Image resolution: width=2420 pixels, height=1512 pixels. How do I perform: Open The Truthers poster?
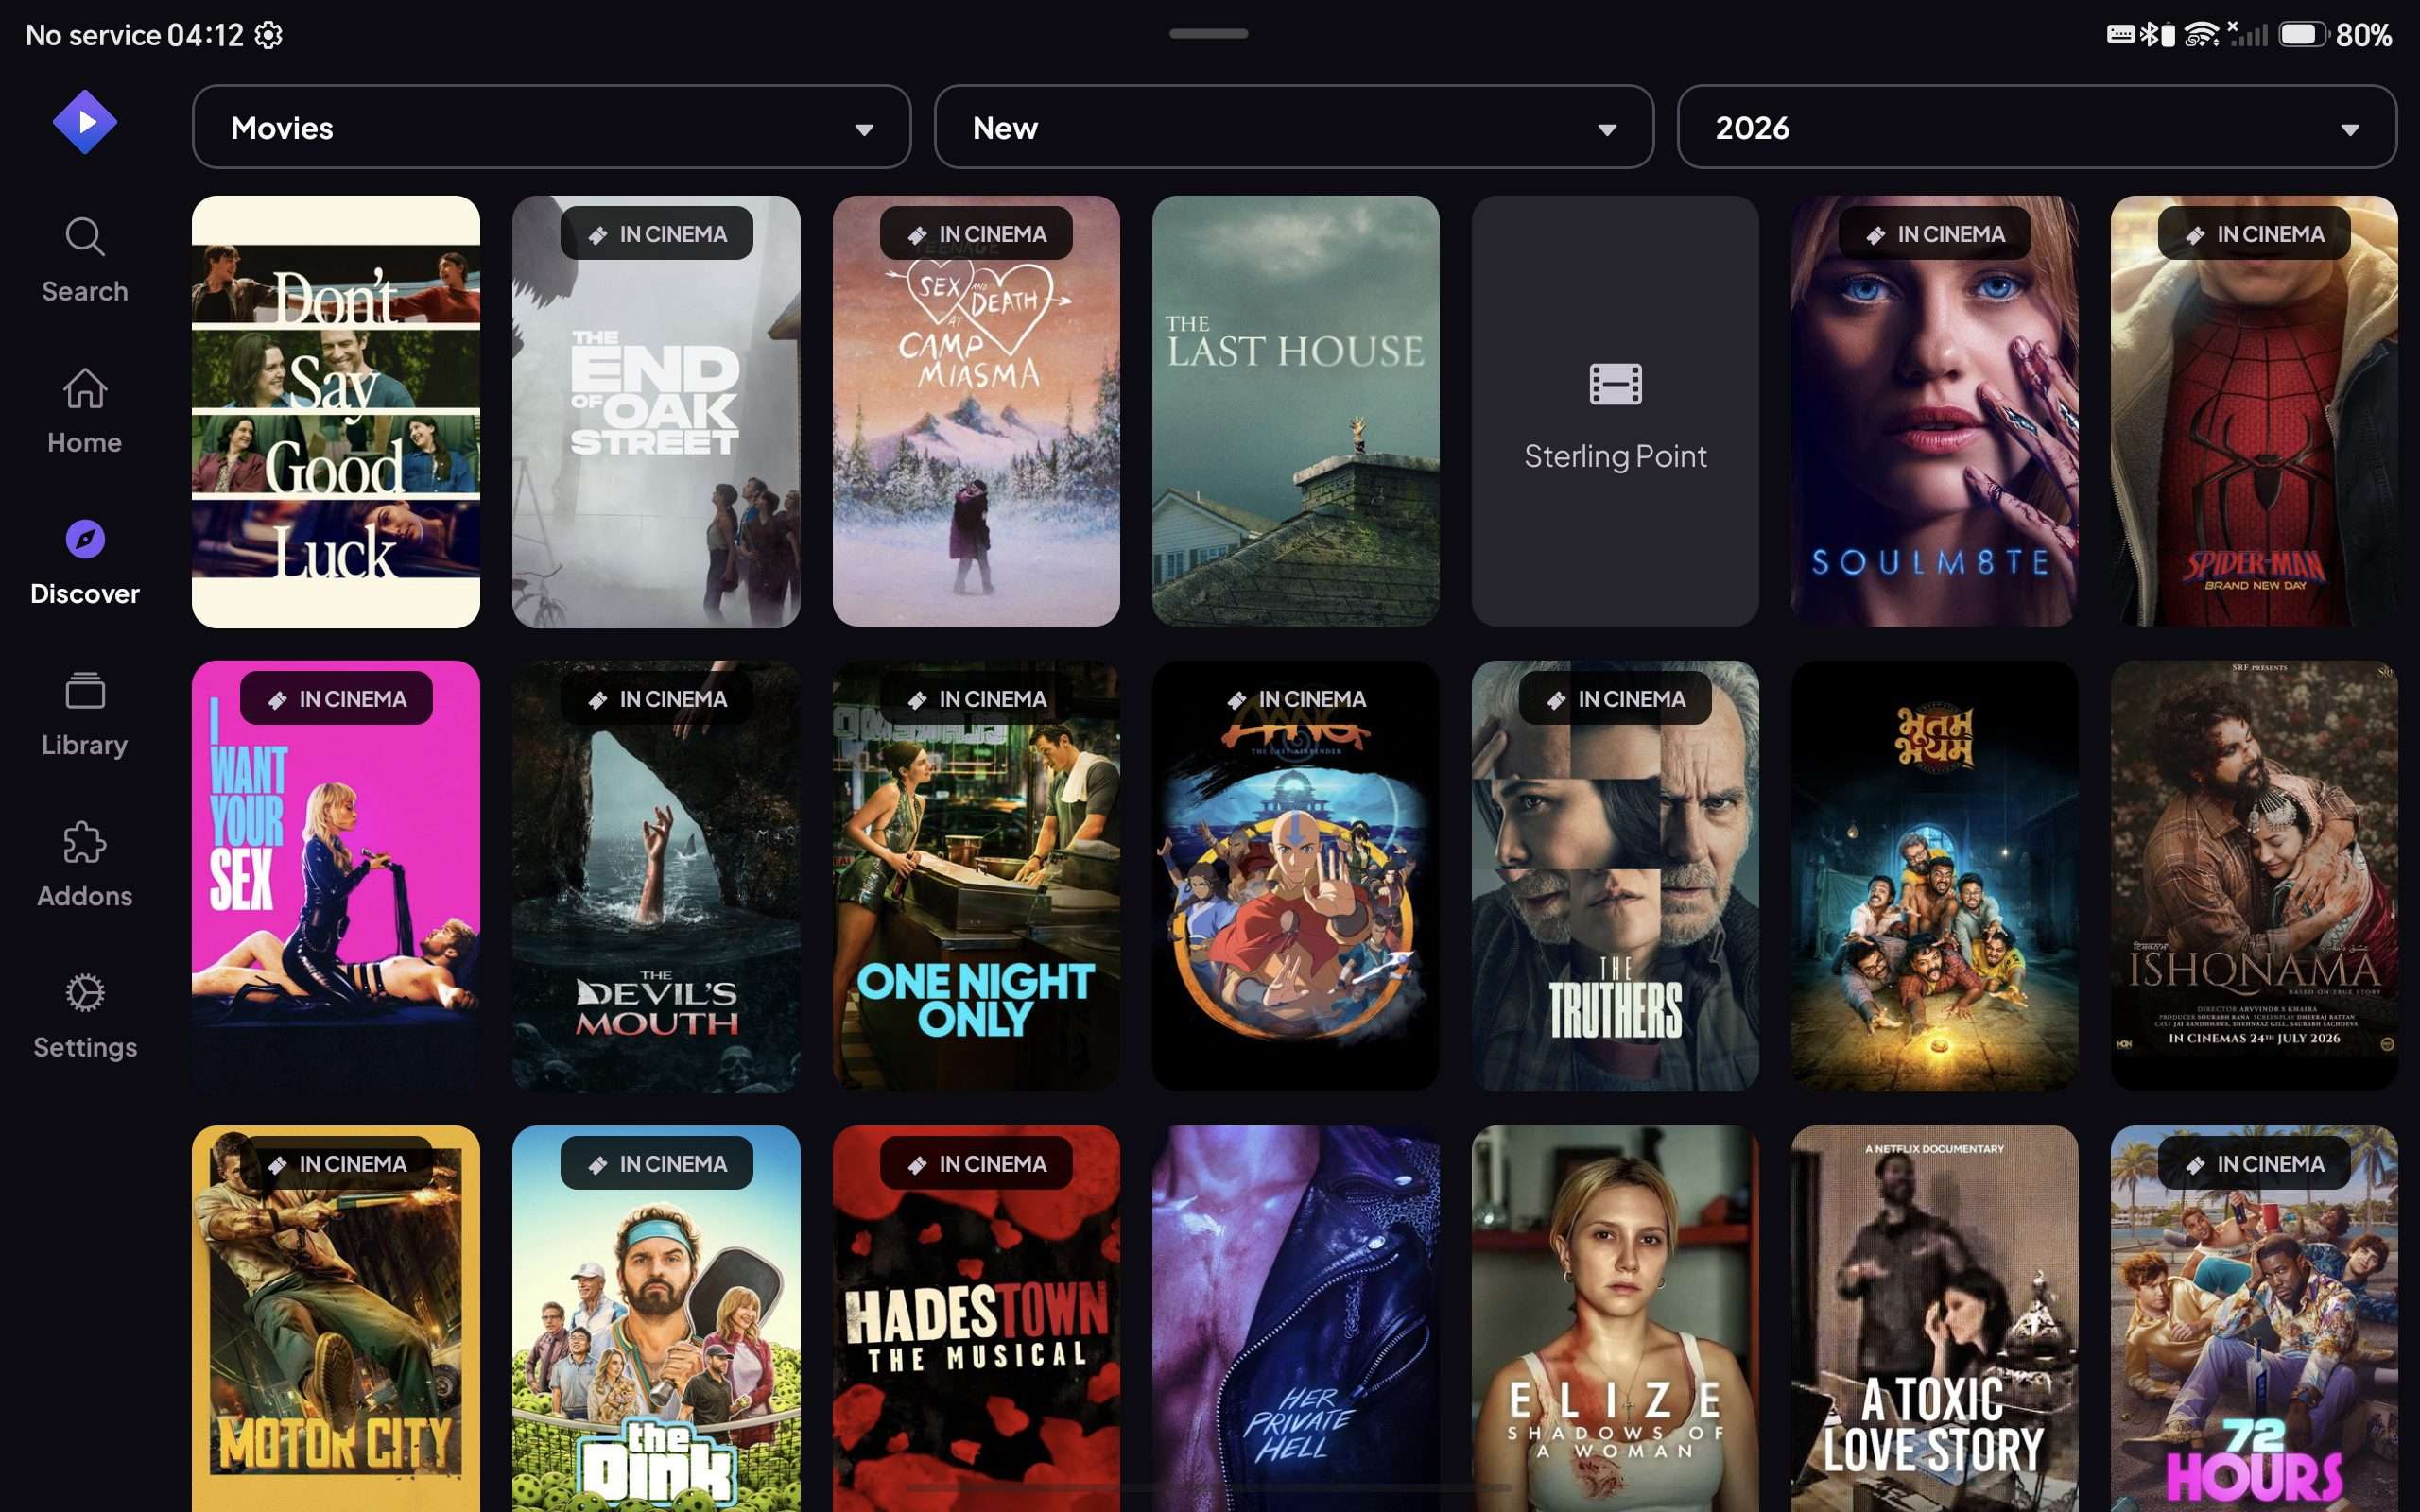tap(1615, 876)
